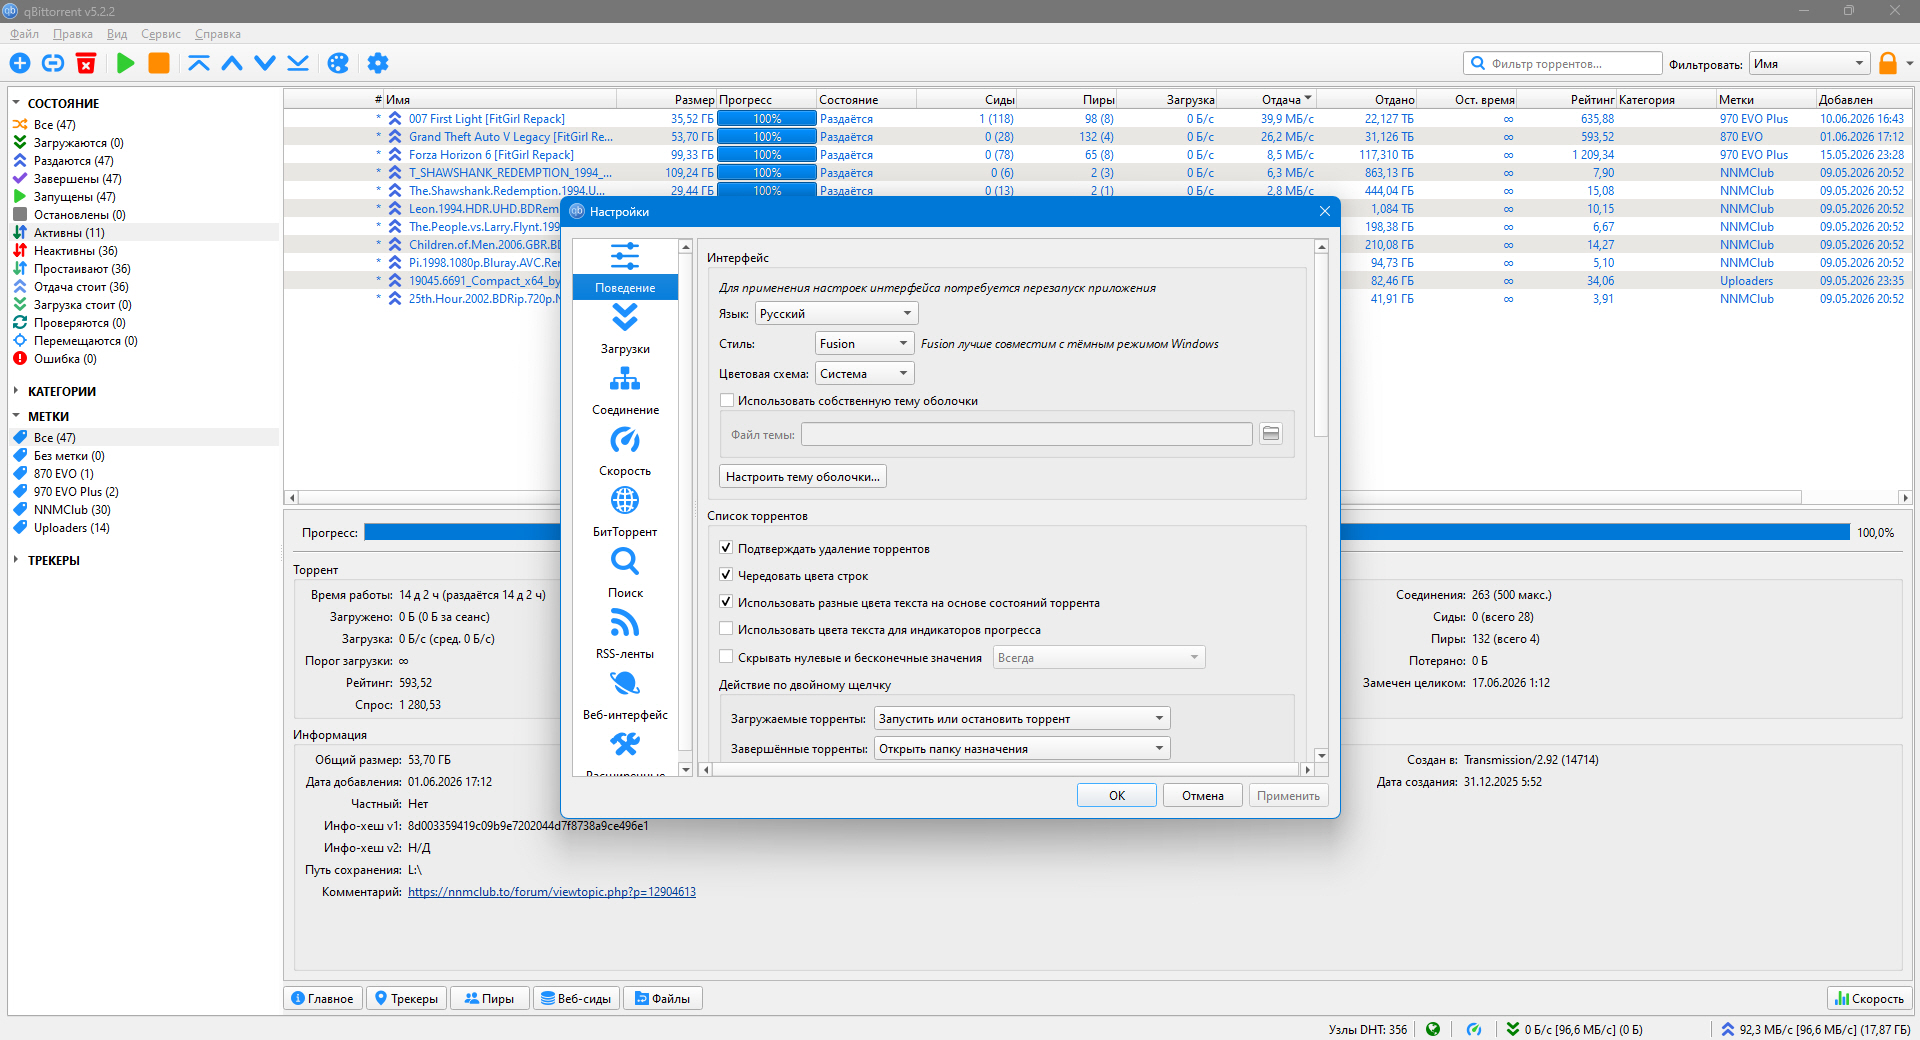
Task: Switch to the Пиры tab
Action: 489,998
